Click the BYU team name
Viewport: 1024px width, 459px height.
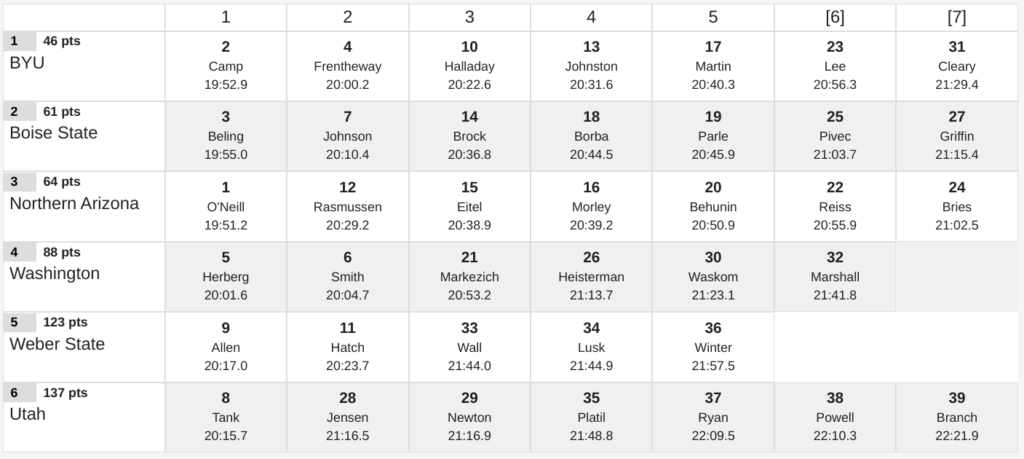tap(27, 63)
